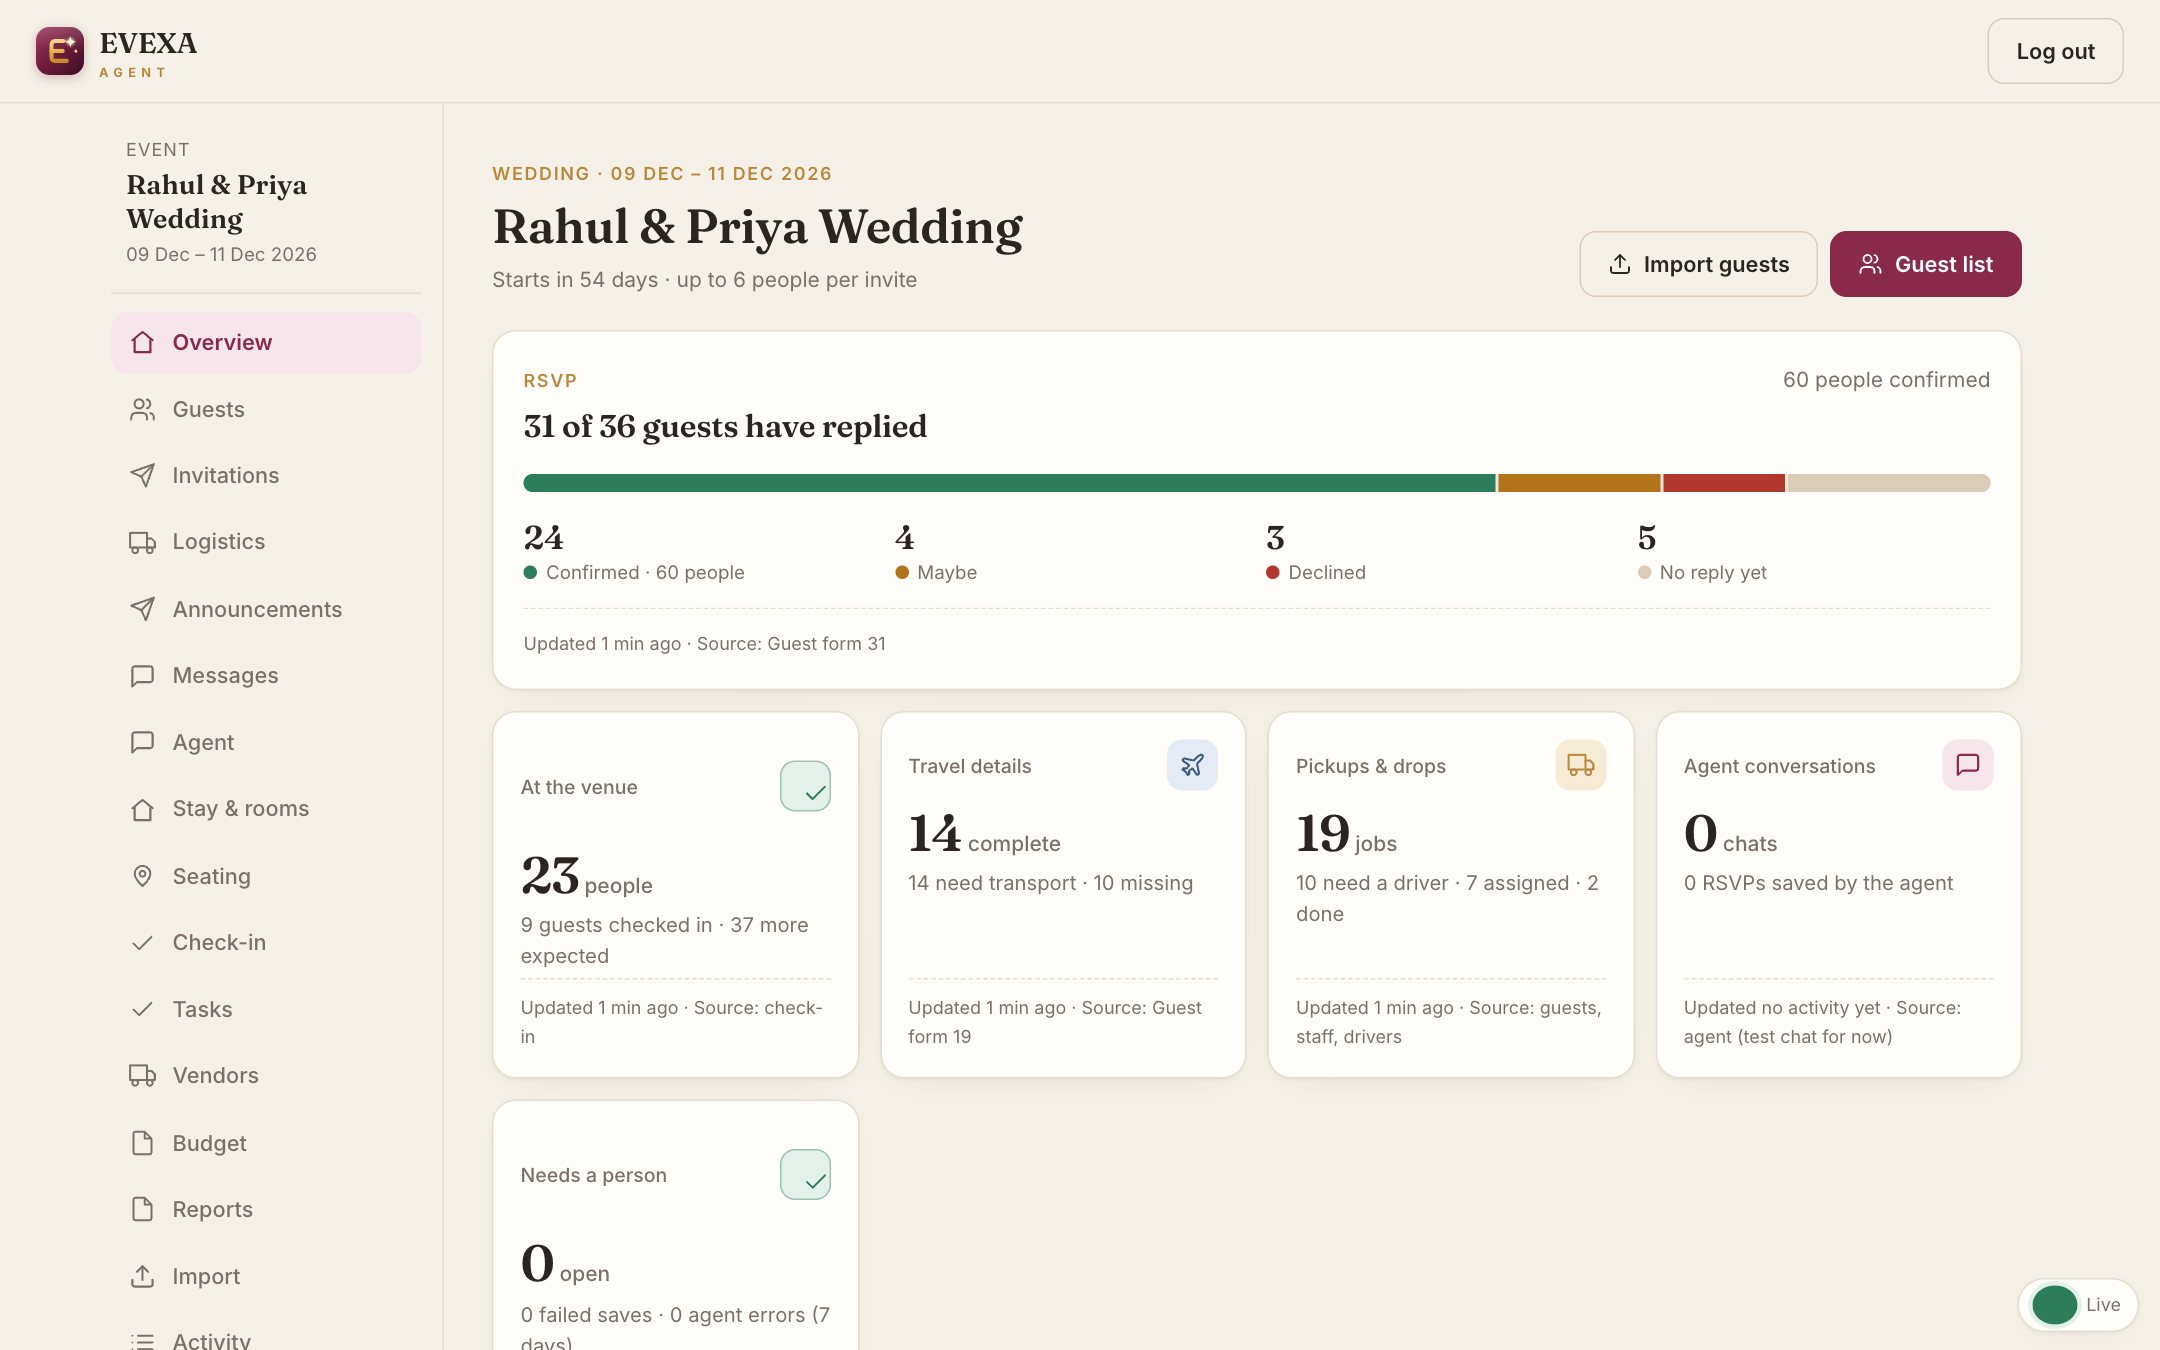Image resolution: width=2160 pixels, height=1350 pixels.
Task: Click the Messages chat bubble icon
Action: [143, 676]
